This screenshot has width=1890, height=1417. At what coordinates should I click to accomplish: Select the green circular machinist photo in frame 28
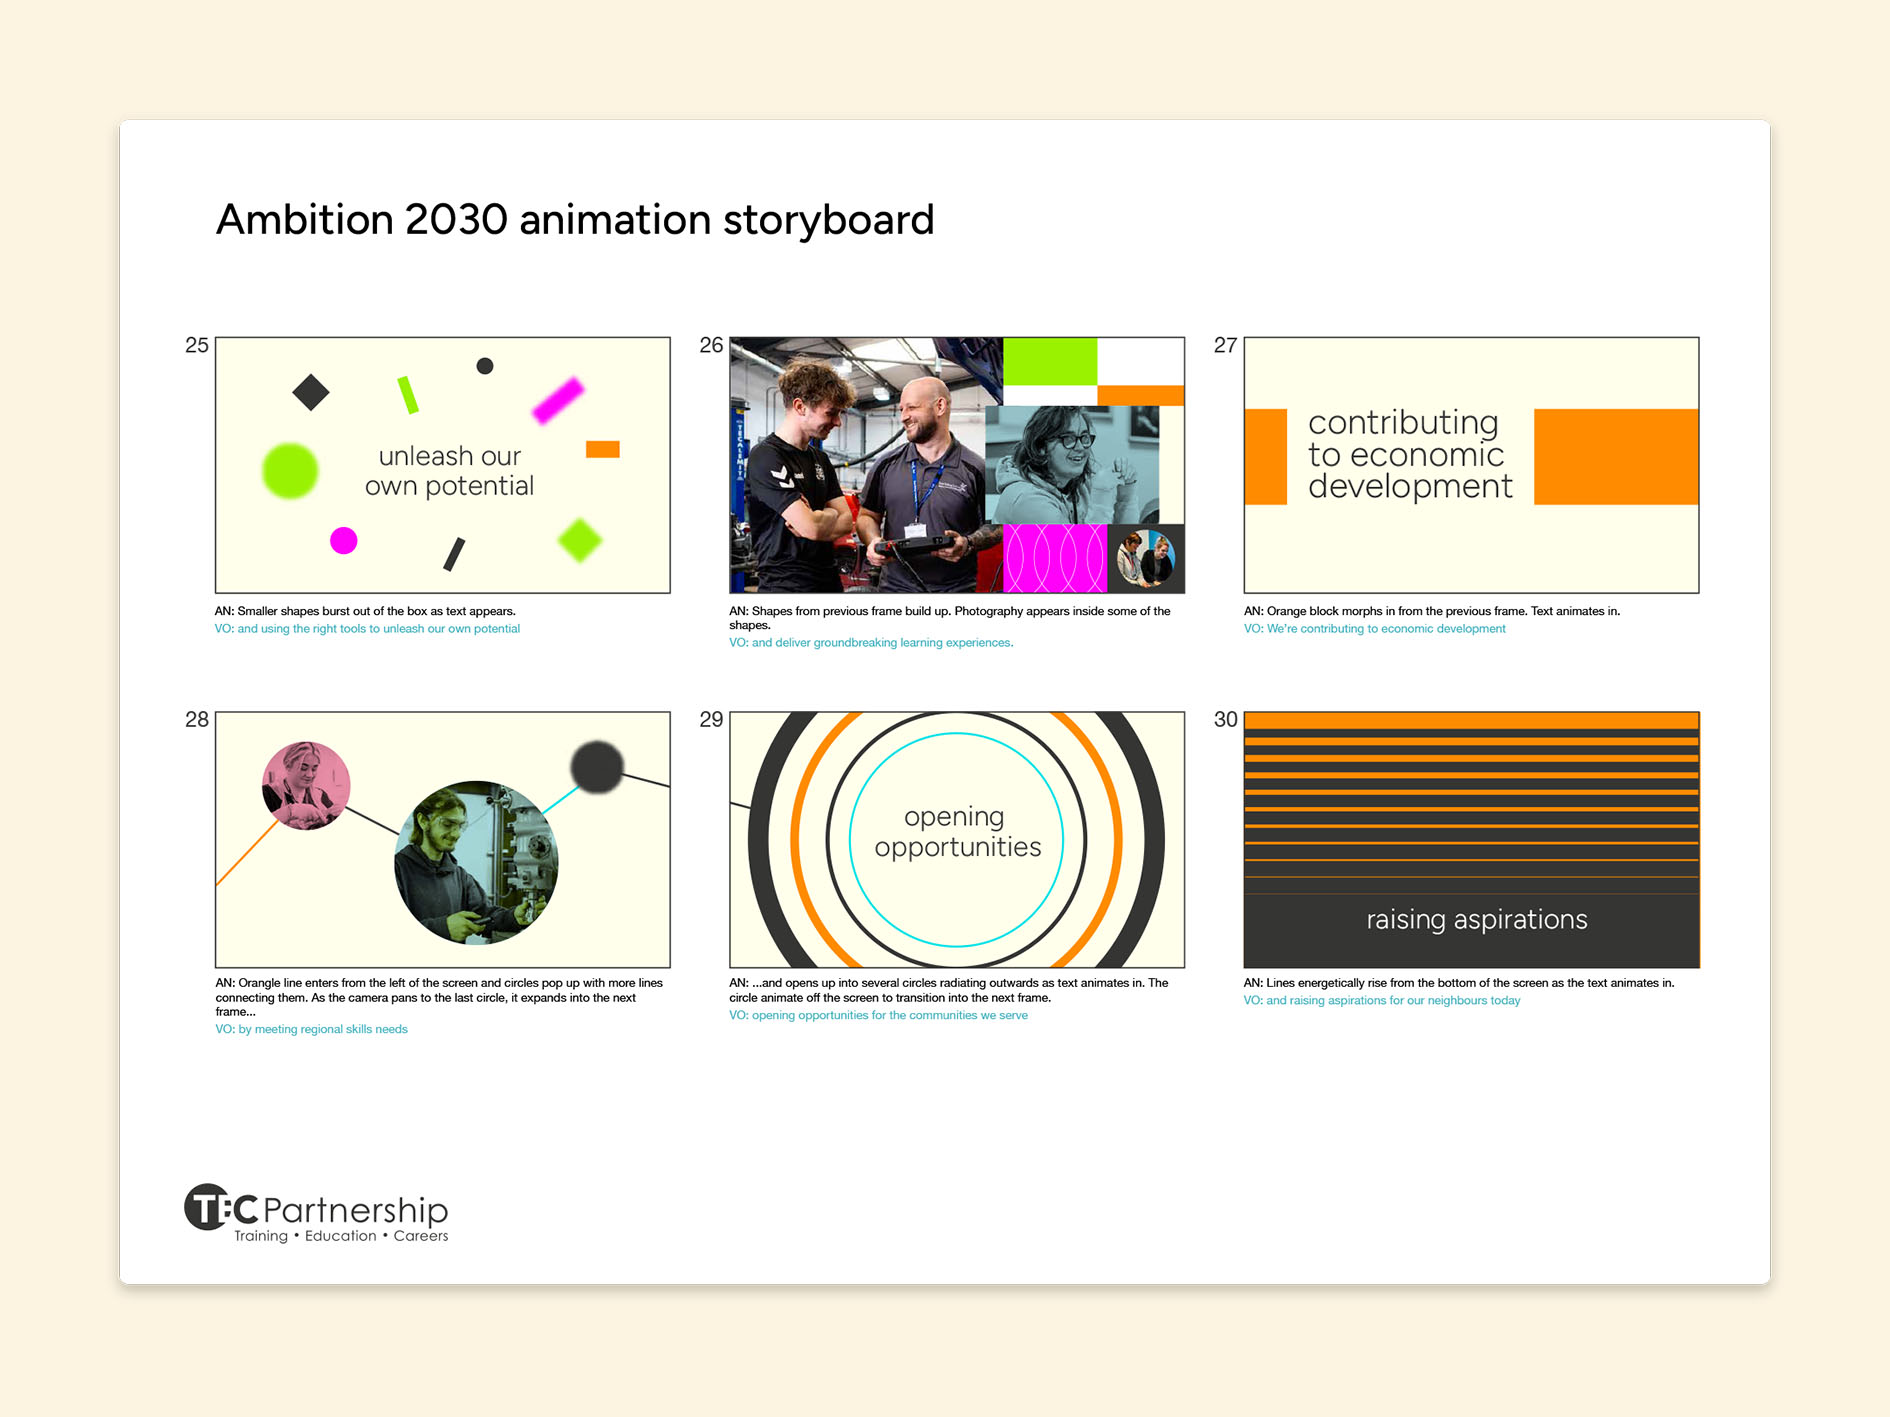[476, 862]
